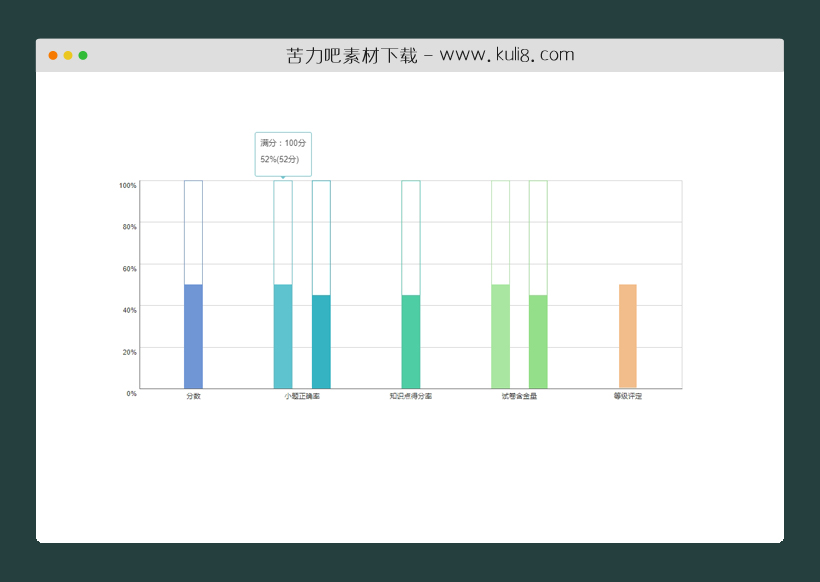Click the 小题正确率 x-axis label
The height and width of the screenshot is (582, 820).
(302, 397)
